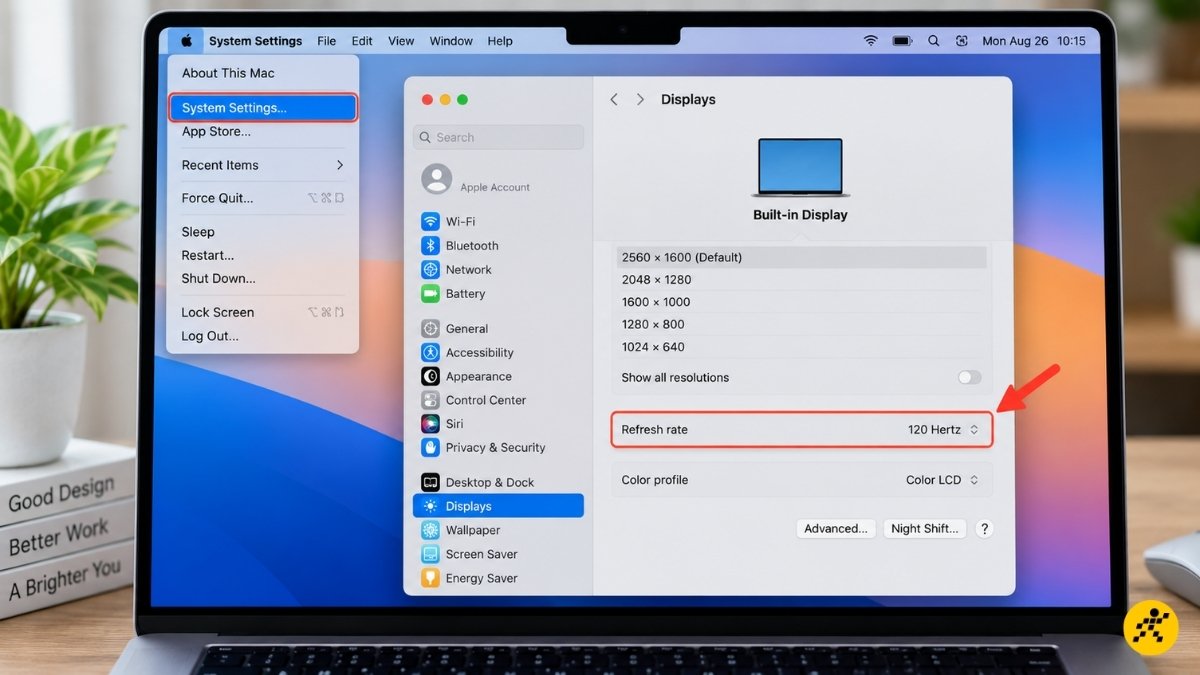Click the Desktop & Dock sidebar icon

tap(430, 482)
